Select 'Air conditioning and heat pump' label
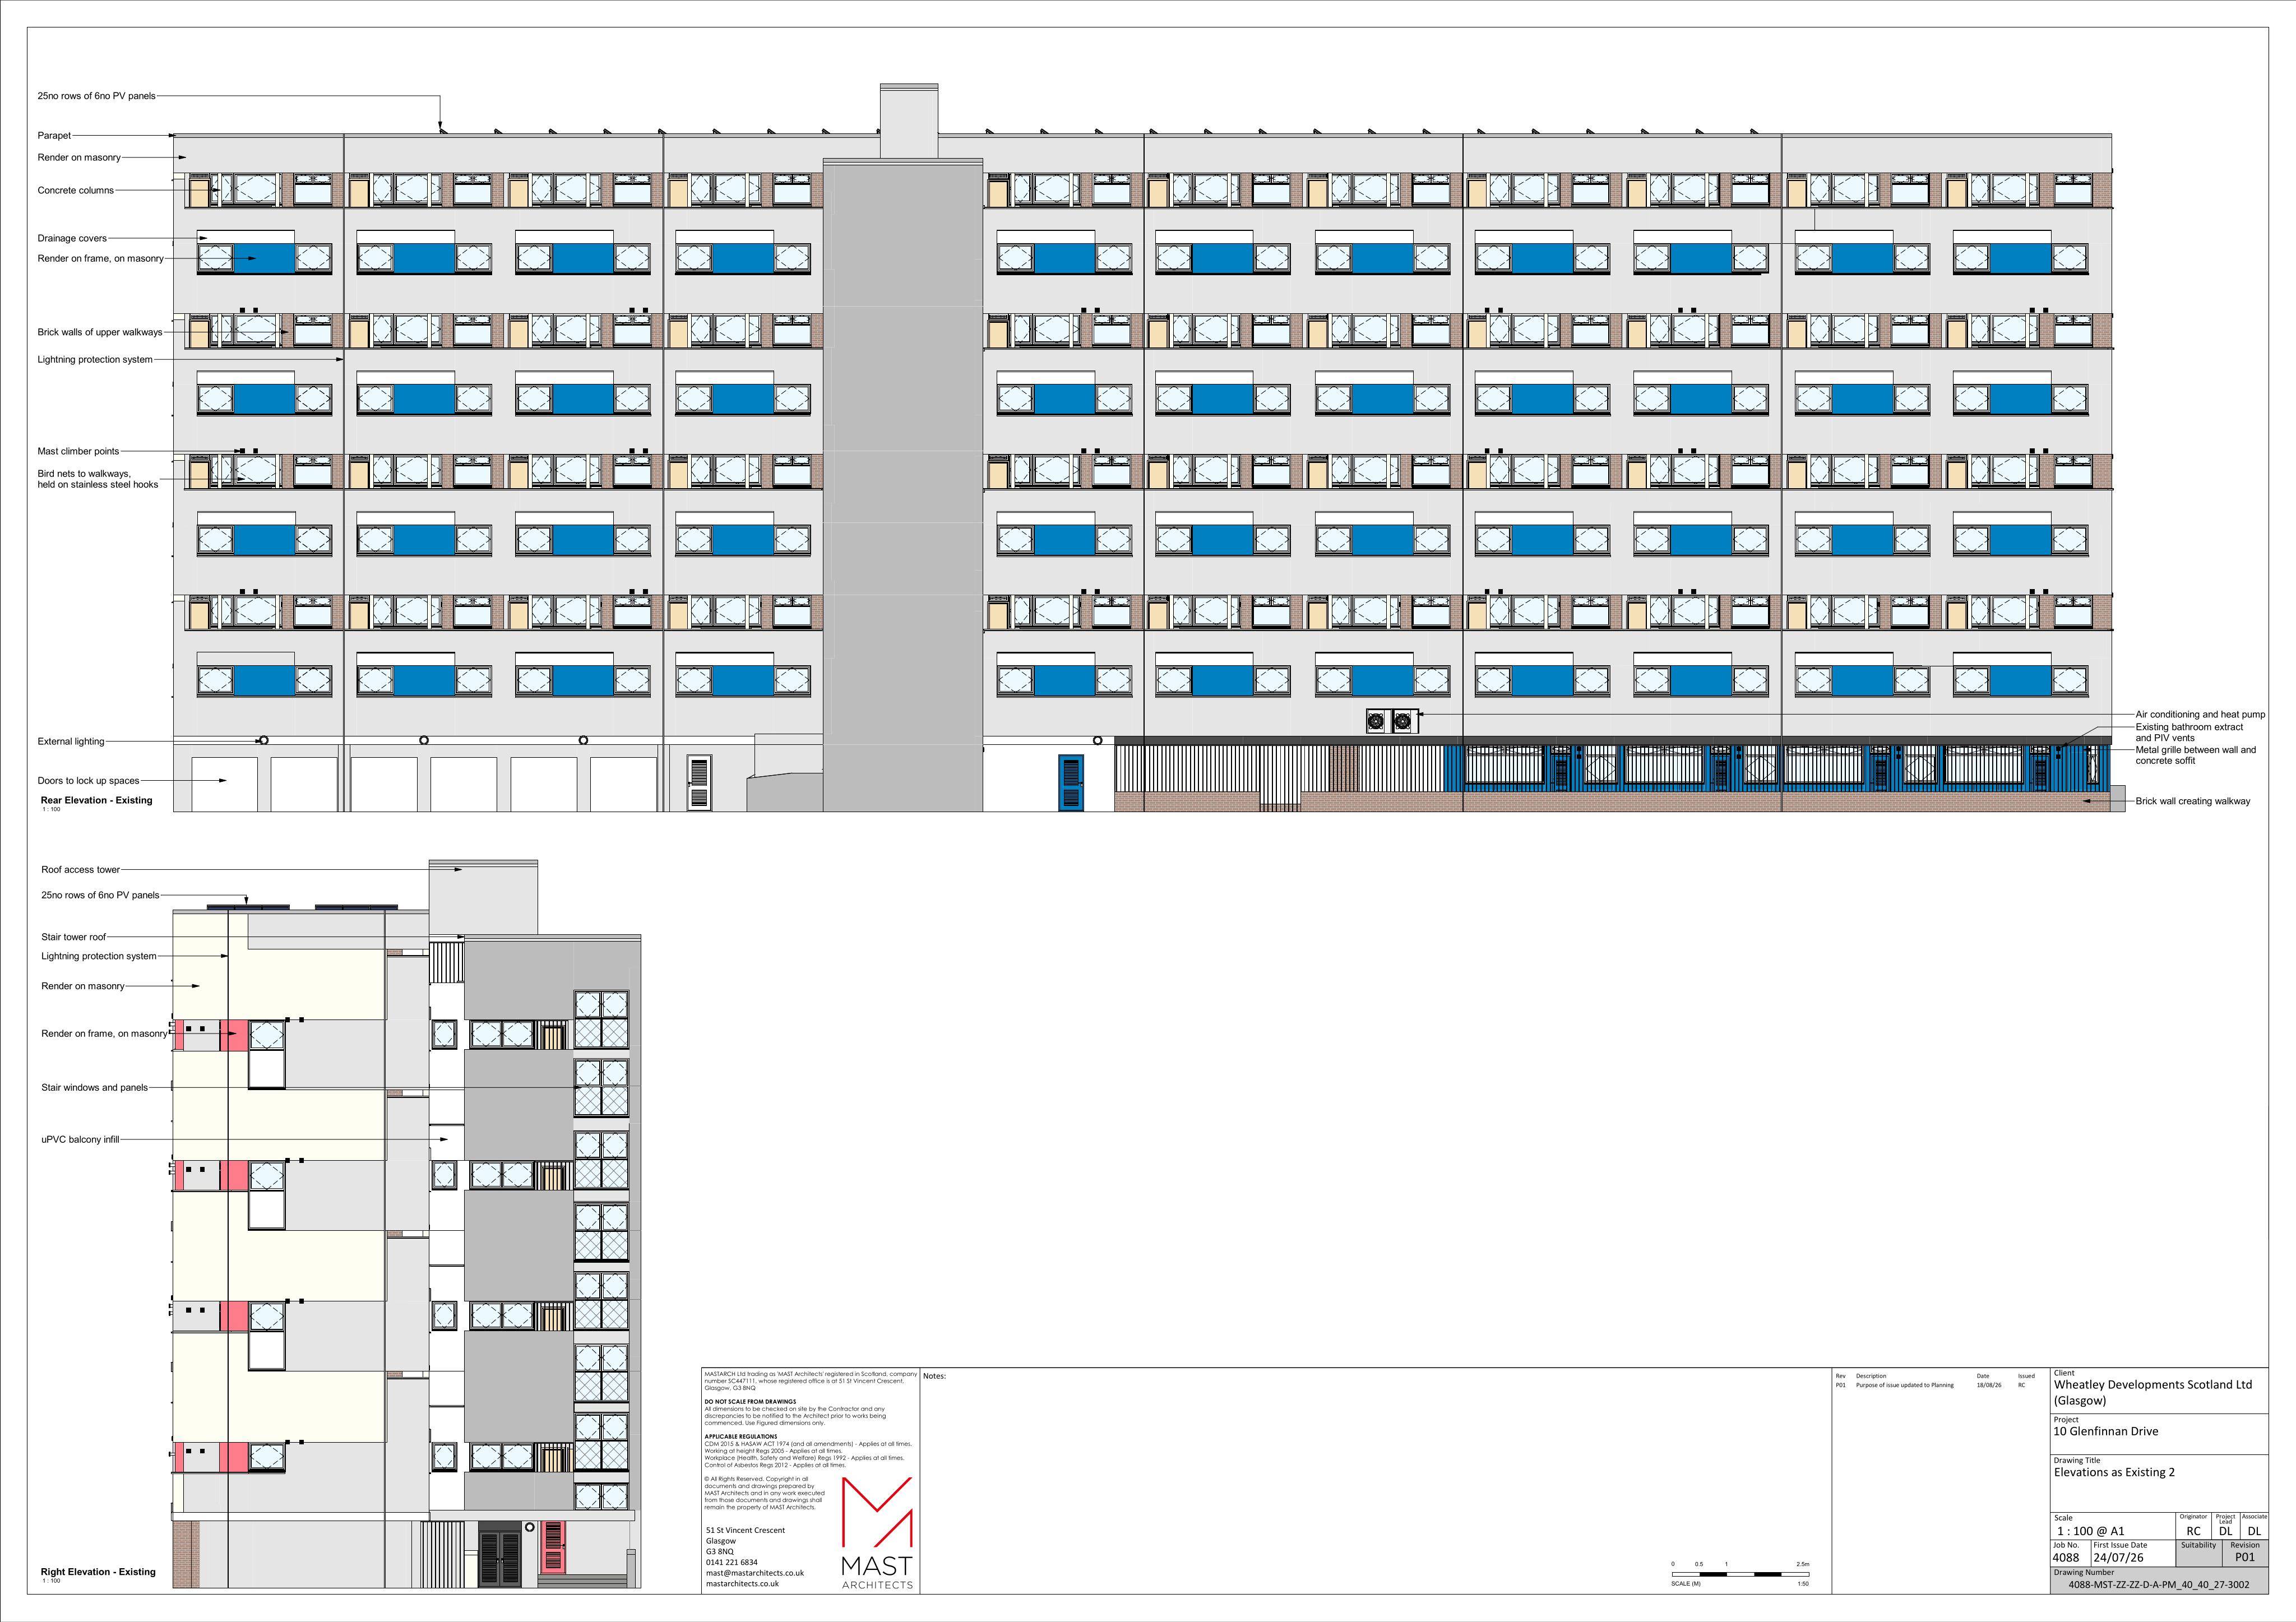Screen dimensions: 2296x1622 point(2200,714)
